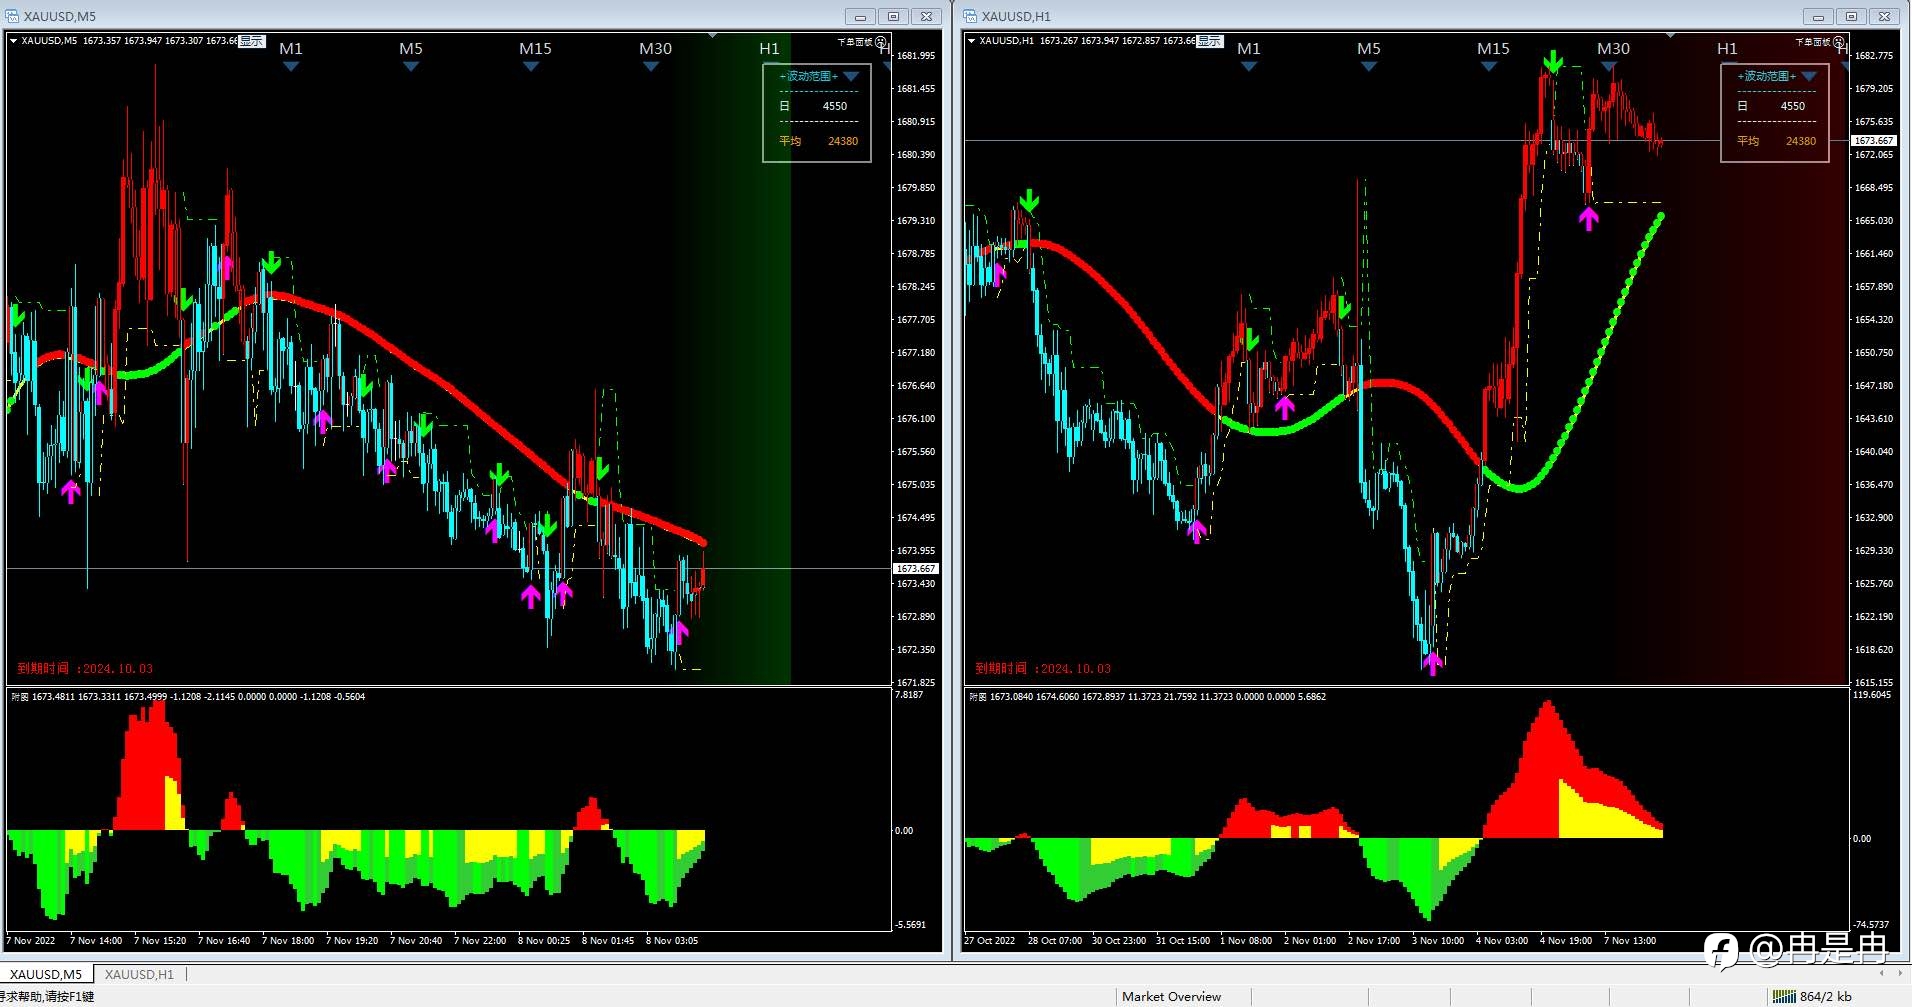Click the magenta up arrow at the H1 chart lowest point
This screenshot has height=1007, width=1912.
point(1433,662)
